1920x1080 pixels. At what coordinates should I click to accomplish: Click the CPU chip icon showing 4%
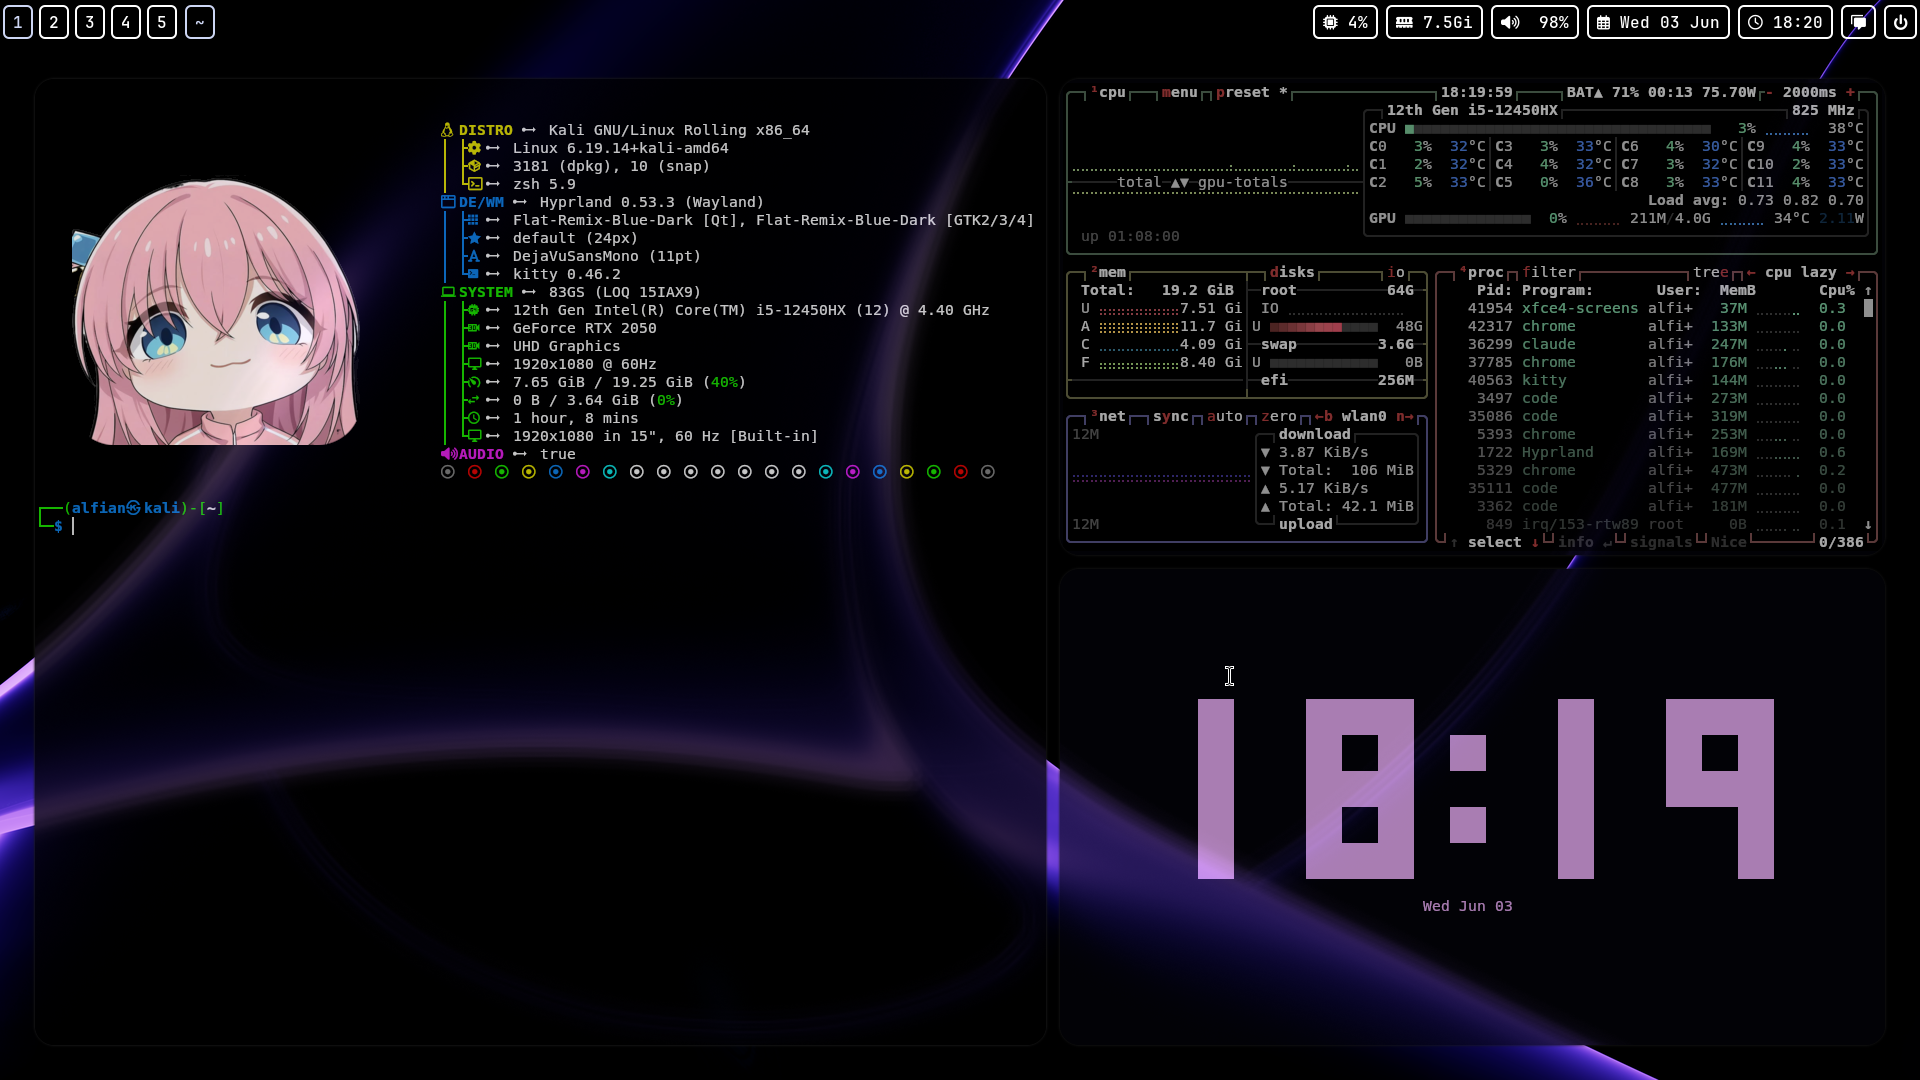pos(1330,22)
